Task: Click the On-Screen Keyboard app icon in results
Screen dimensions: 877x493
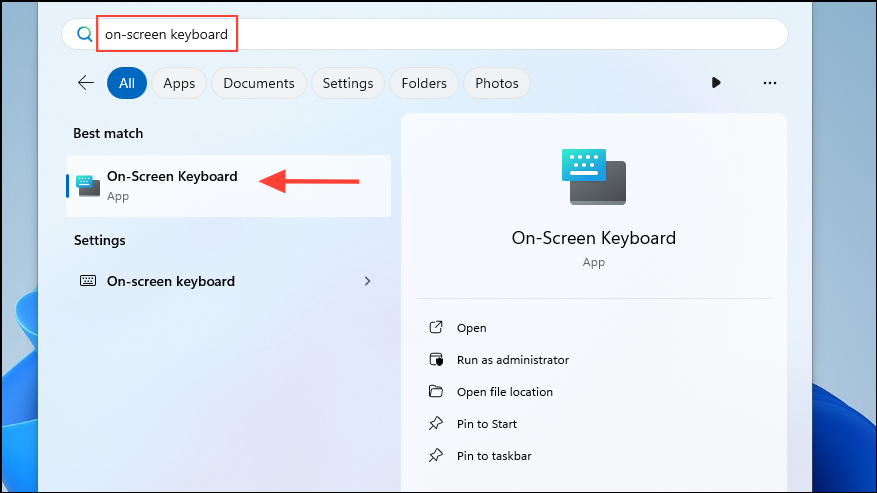Action: point(88,186)
